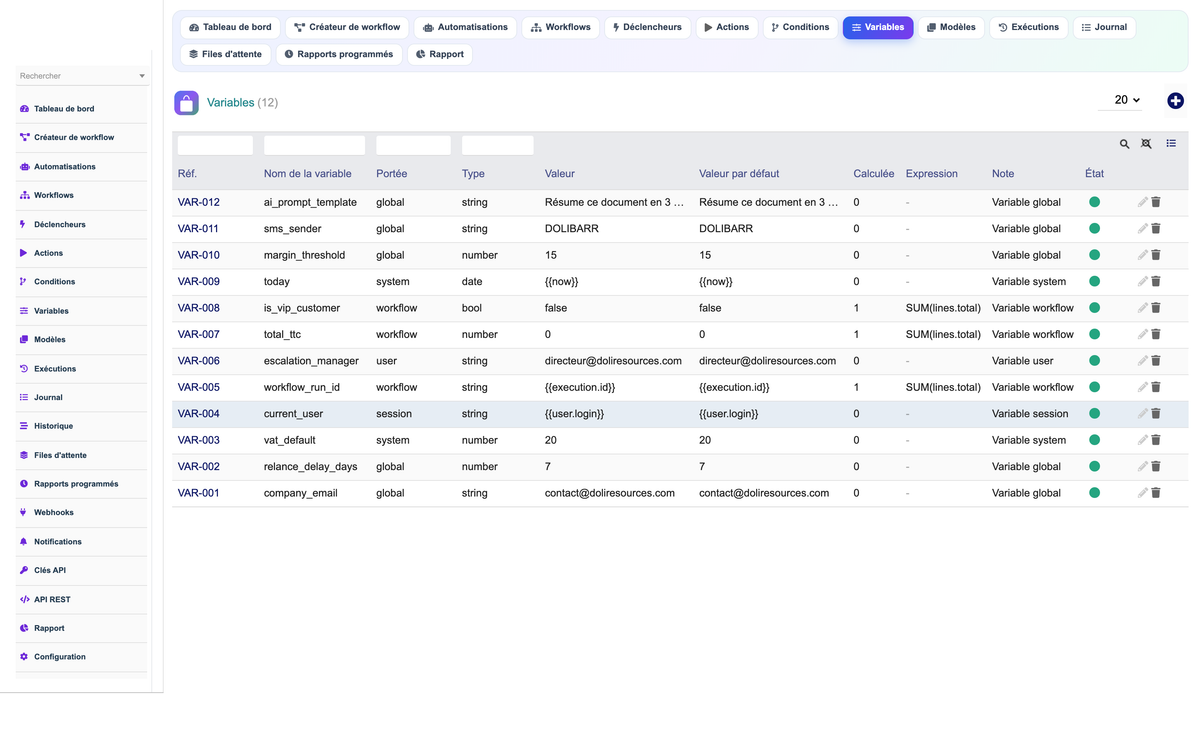Delete variable VAR-012 with trash icon
This screenshot has height=743, width=1200.
point(1156,202)
